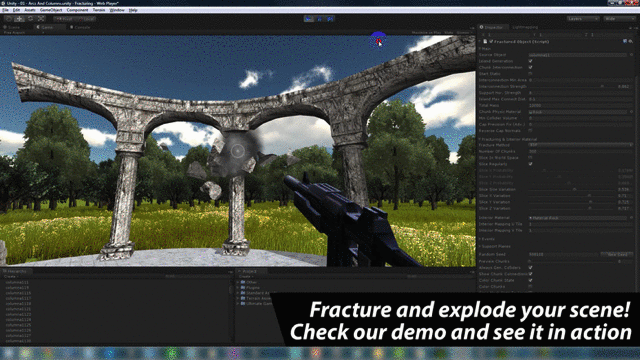Switch to the Inspector tab

tap(492, 27)
